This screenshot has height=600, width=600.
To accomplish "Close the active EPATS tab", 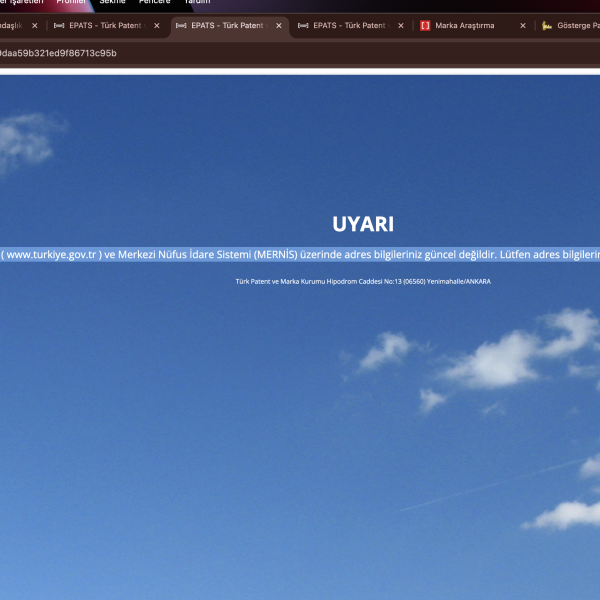I will coord(279,26).
